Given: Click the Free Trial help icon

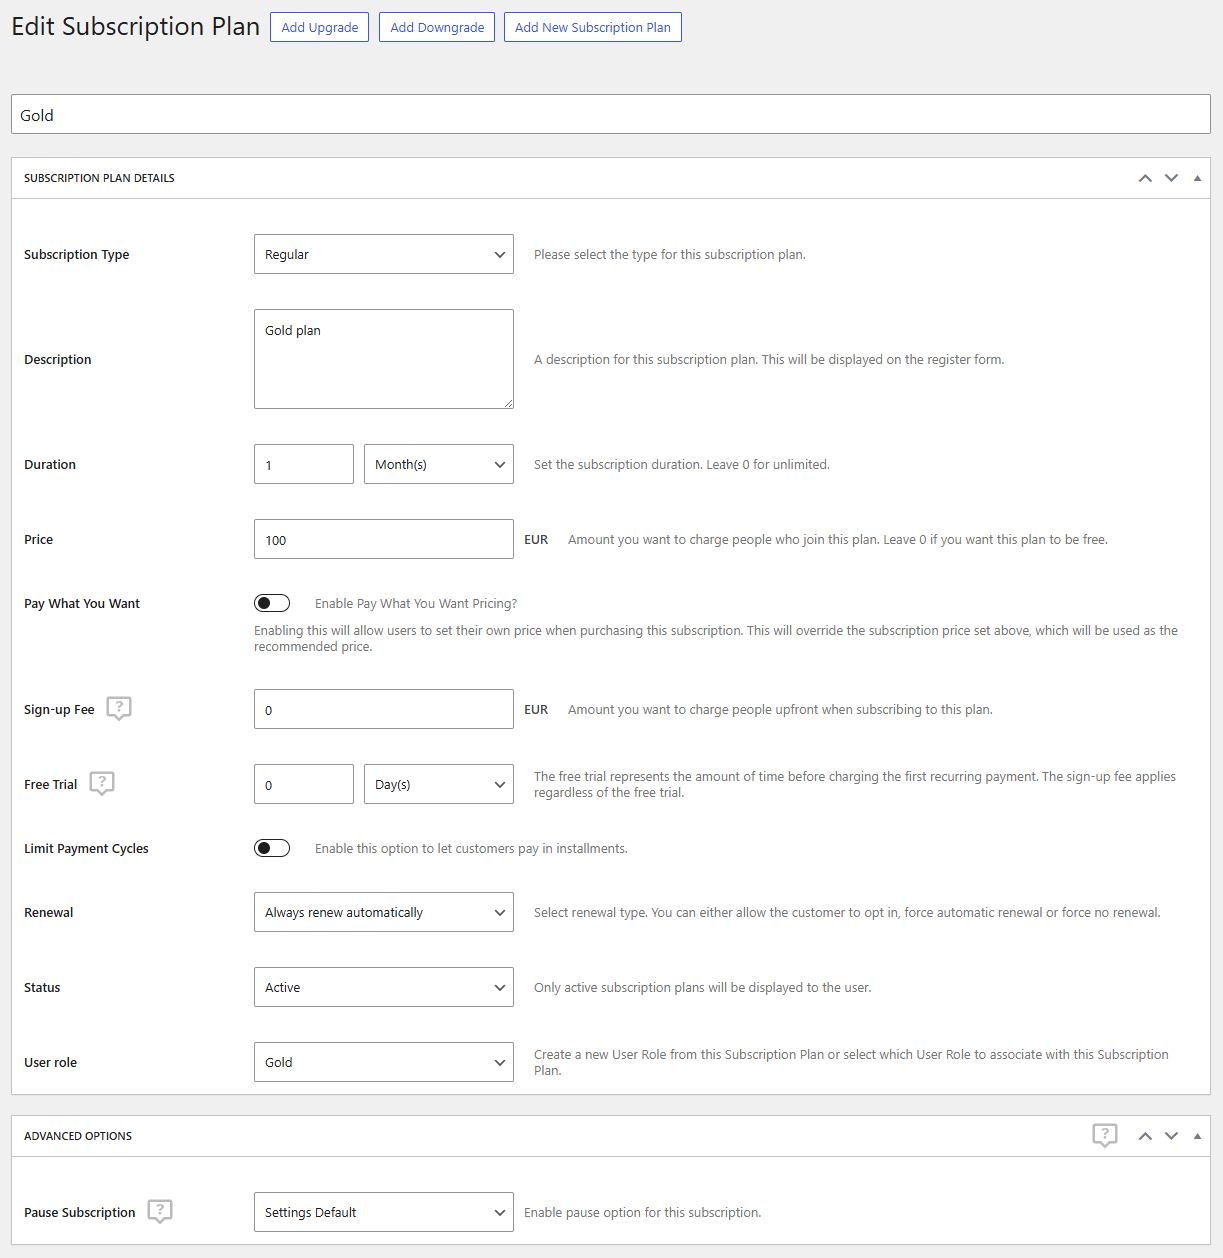Looking at the screenshot, I should 101,783.
